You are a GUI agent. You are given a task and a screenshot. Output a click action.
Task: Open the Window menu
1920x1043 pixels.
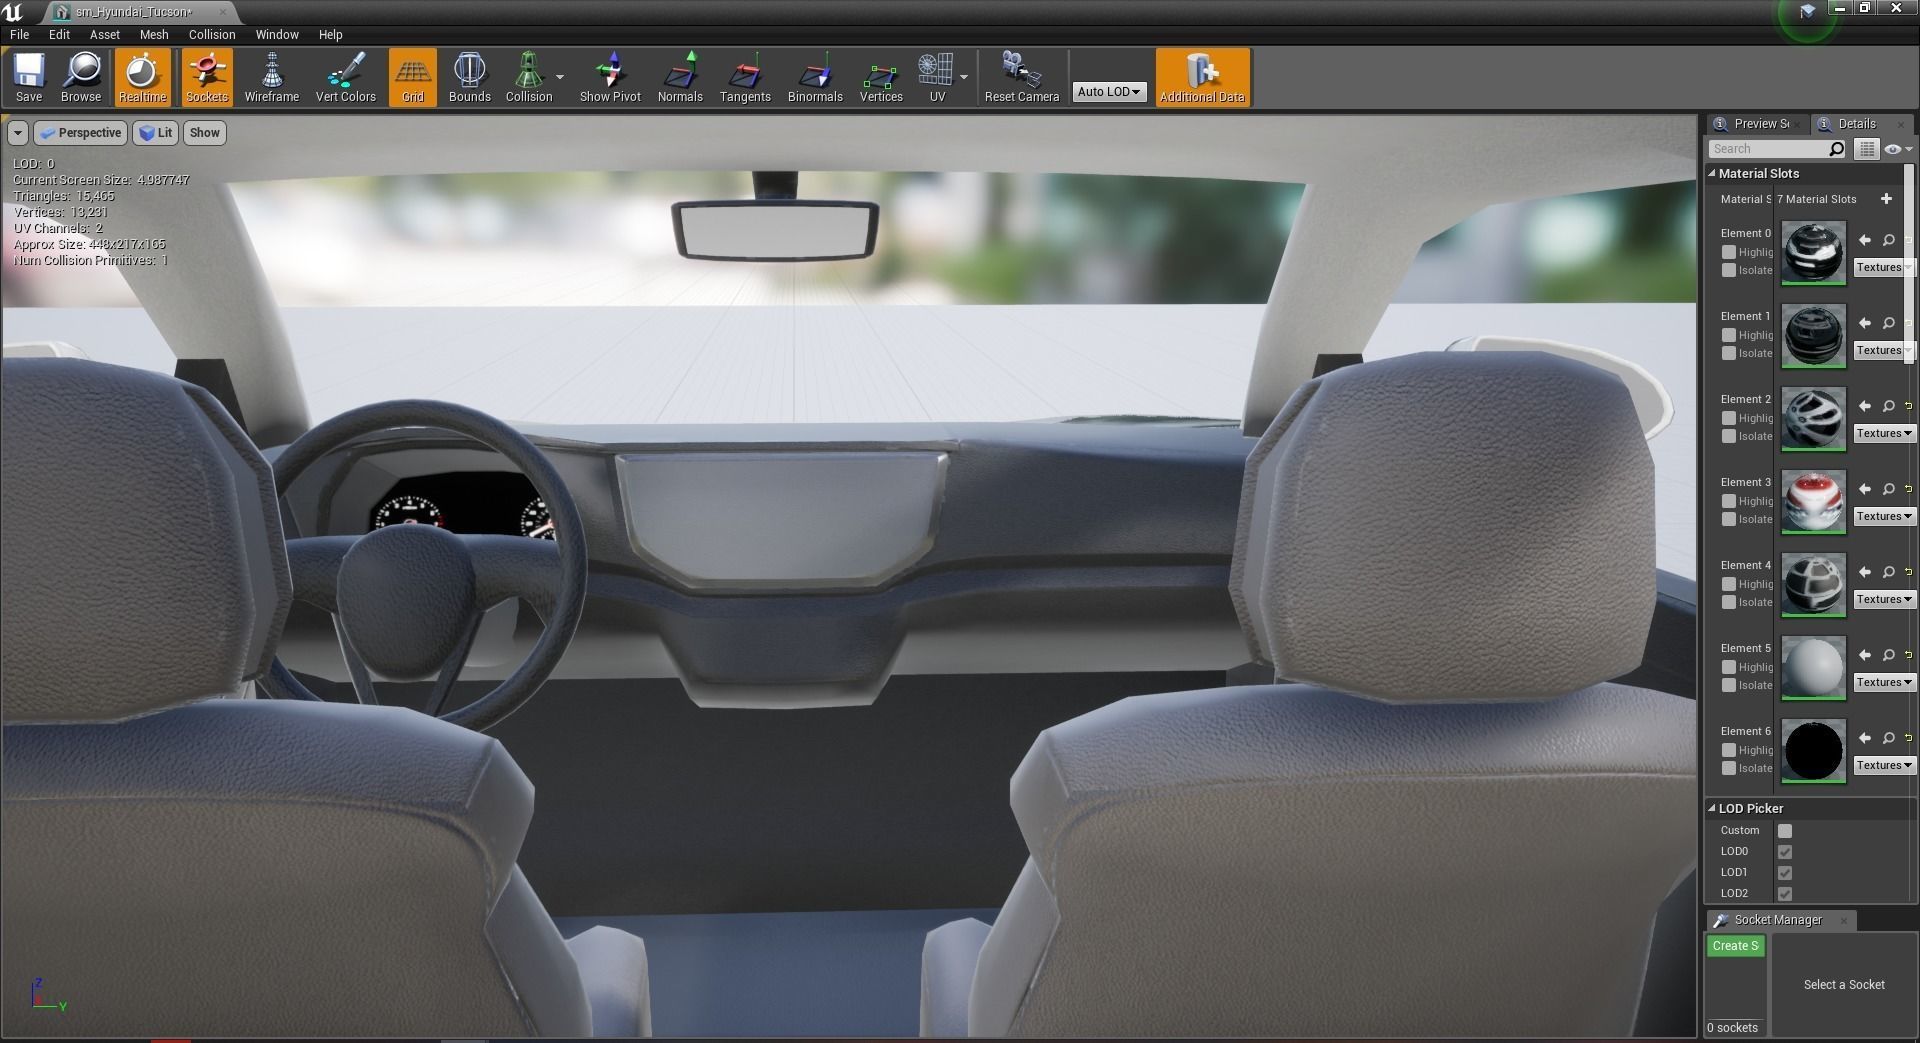pyautogui.click(x=277, y=34)
